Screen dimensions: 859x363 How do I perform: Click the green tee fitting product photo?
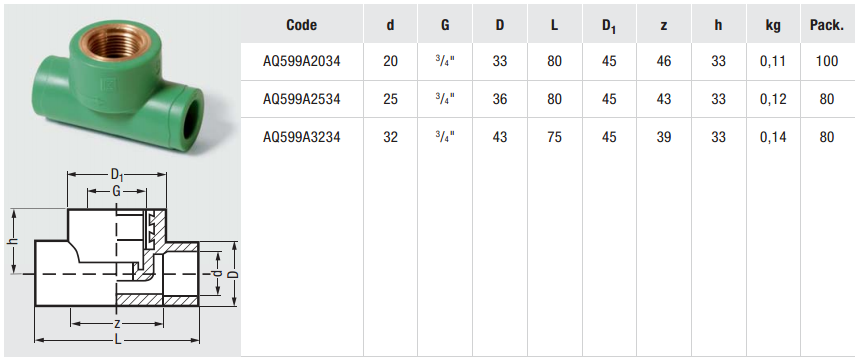(x=119, y=82)
